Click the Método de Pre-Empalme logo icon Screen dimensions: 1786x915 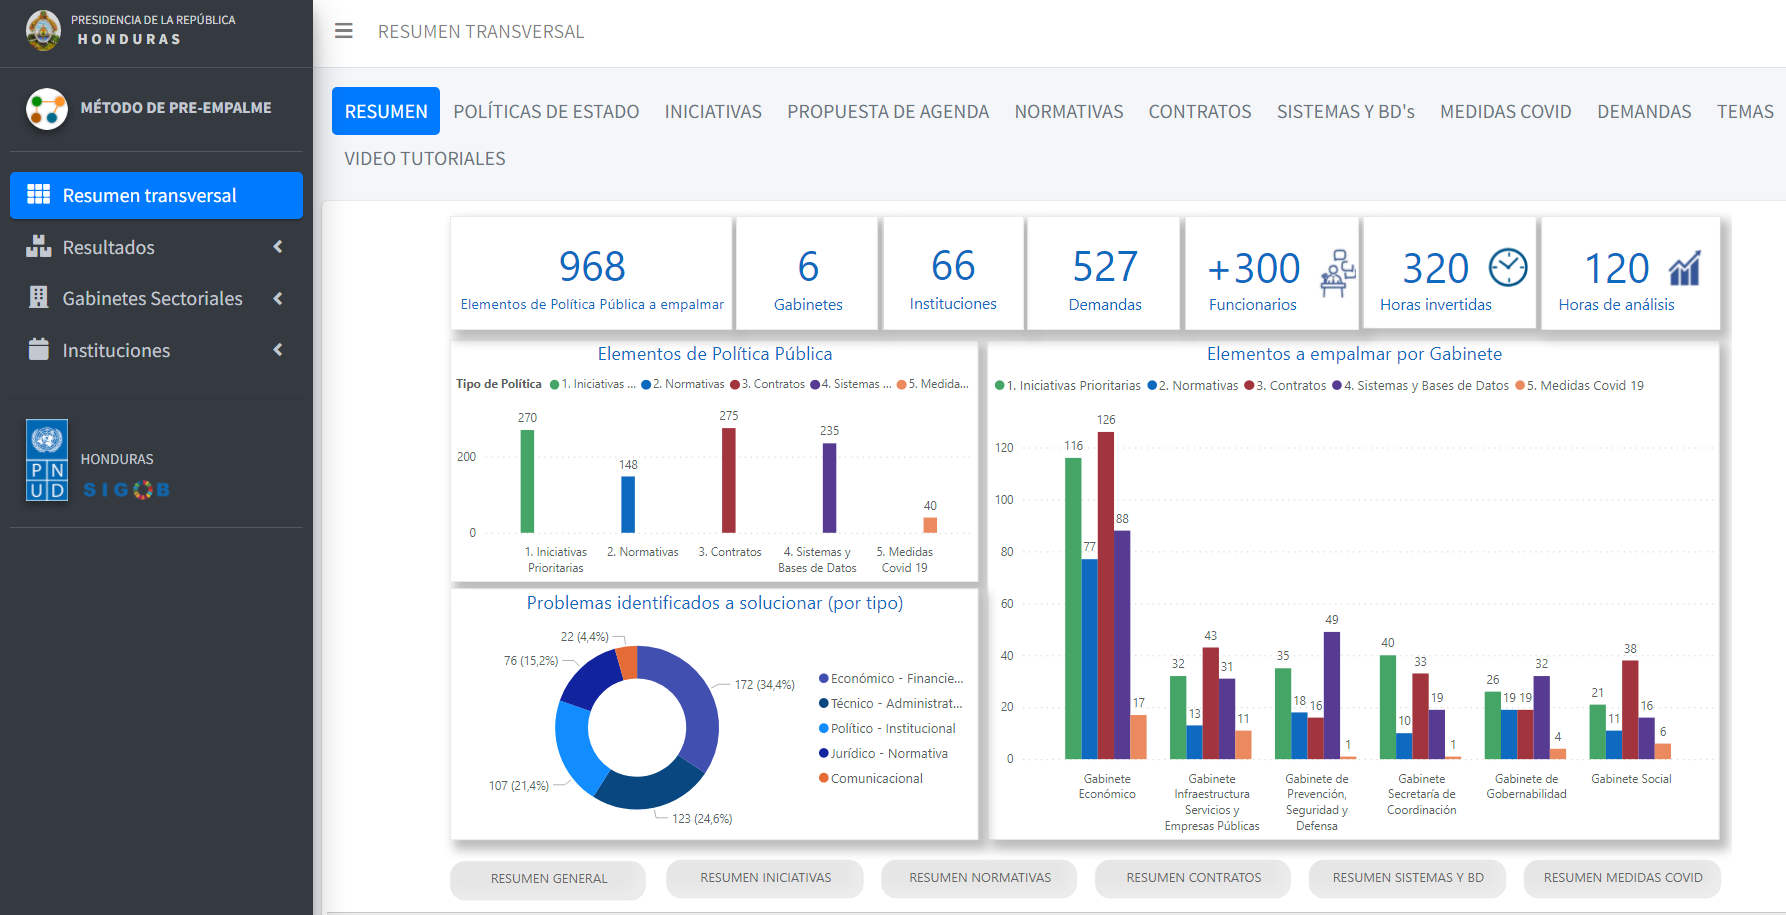click(x=47, y=108)
